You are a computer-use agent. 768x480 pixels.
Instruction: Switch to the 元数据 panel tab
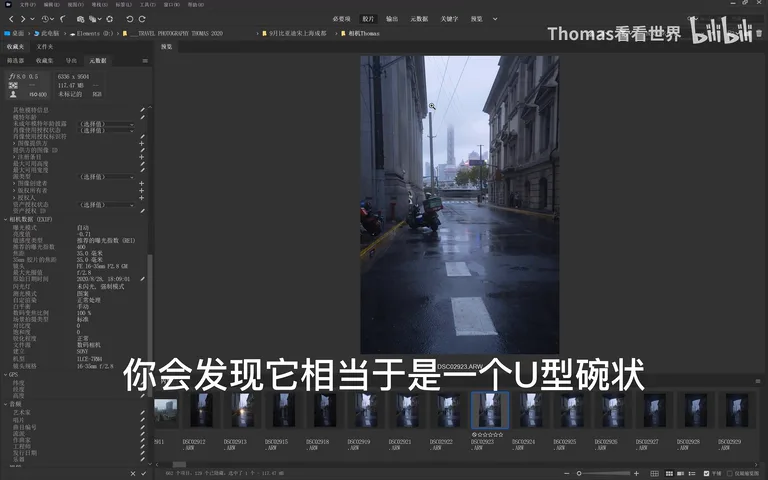97,61
